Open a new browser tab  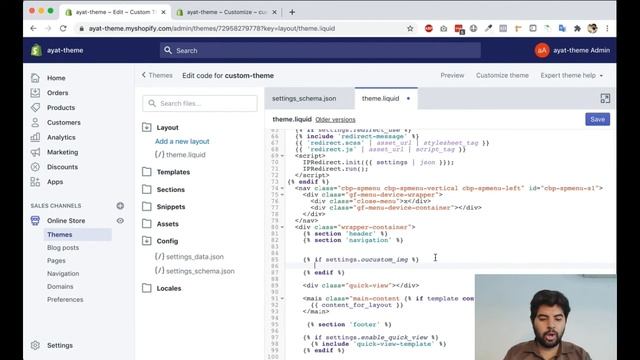(x=292, y=12)
